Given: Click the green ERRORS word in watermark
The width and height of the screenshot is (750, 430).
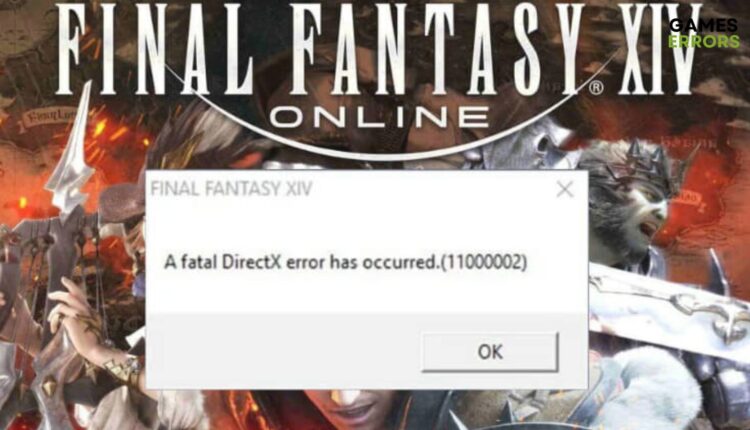Looking at the screenshot, I should (x=704, y=42).
